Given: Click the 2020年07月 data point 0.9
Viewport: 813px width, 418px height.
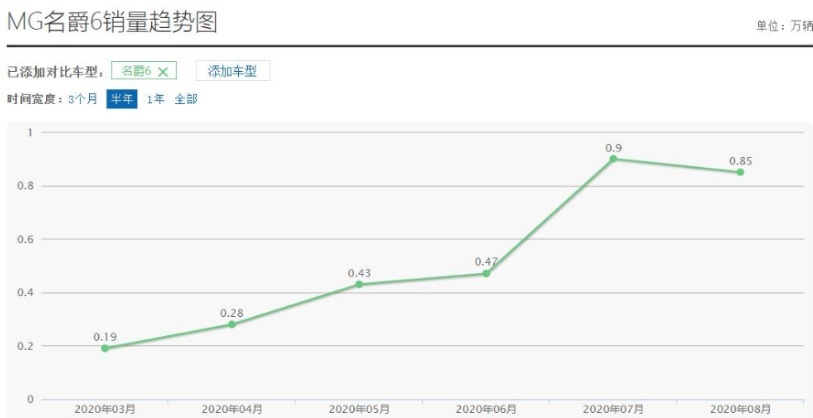Looking at the screenshot, I should [x=613, y=159].
